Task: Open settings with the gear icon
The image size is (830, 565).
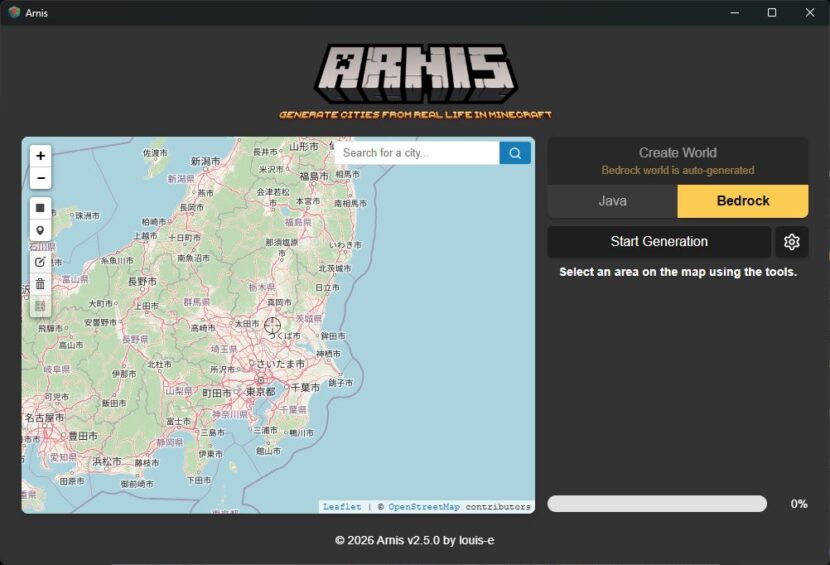Action: tap(792, 242)
